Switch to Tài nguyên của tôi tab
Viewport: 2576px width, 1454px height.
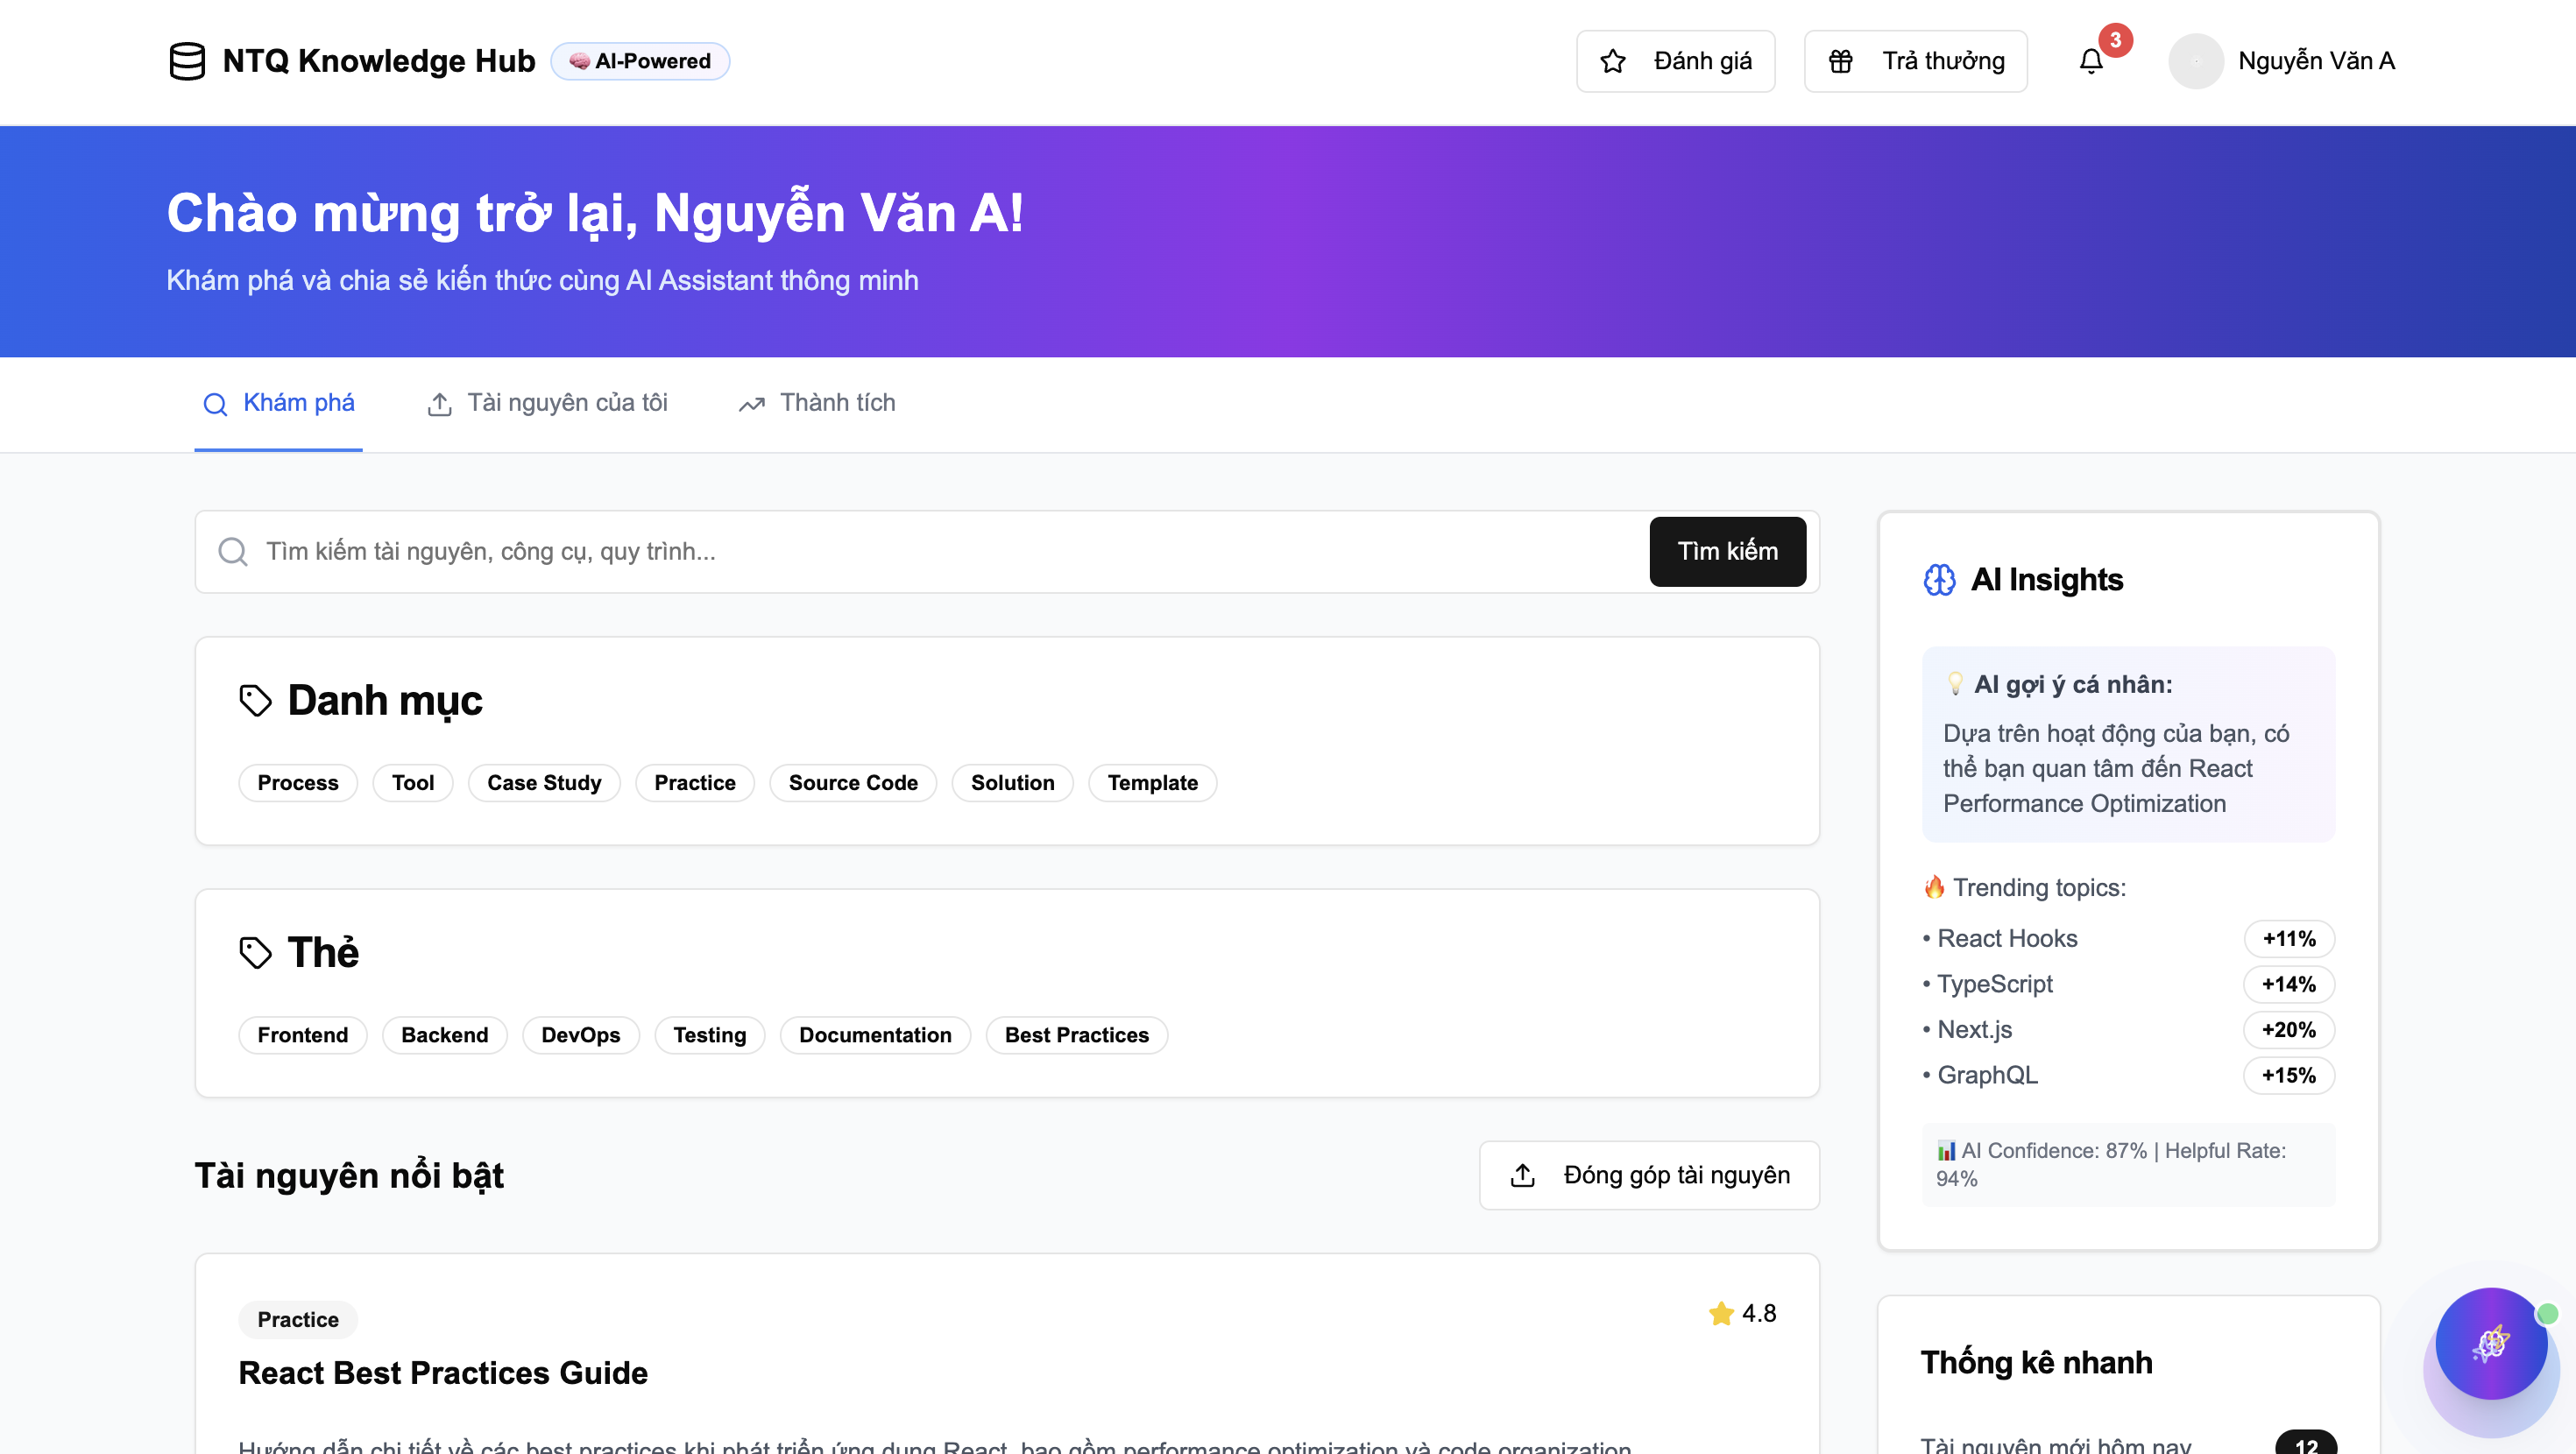(x=548, y=403)
